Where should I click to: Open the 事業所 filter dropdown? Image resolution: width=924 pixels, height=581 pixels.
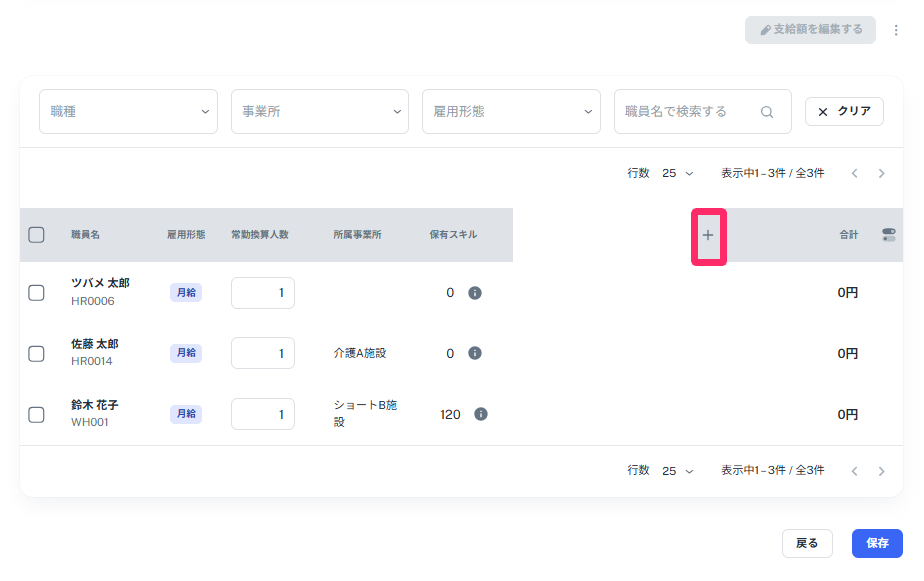[x=320, y=111]
